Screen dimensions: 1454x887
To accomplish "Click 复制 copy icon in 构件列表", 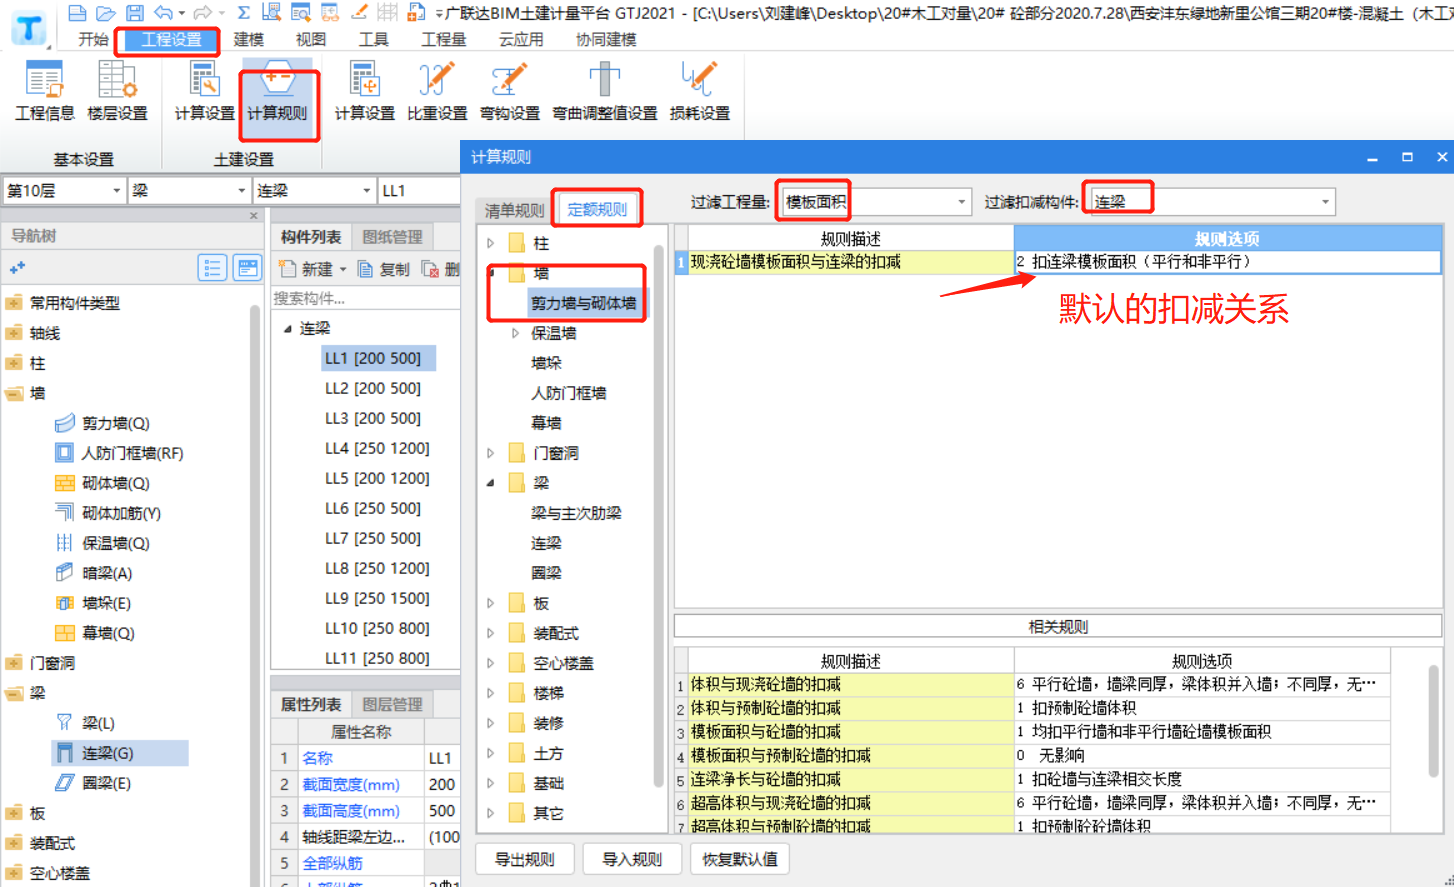I will tap(384, 269).
